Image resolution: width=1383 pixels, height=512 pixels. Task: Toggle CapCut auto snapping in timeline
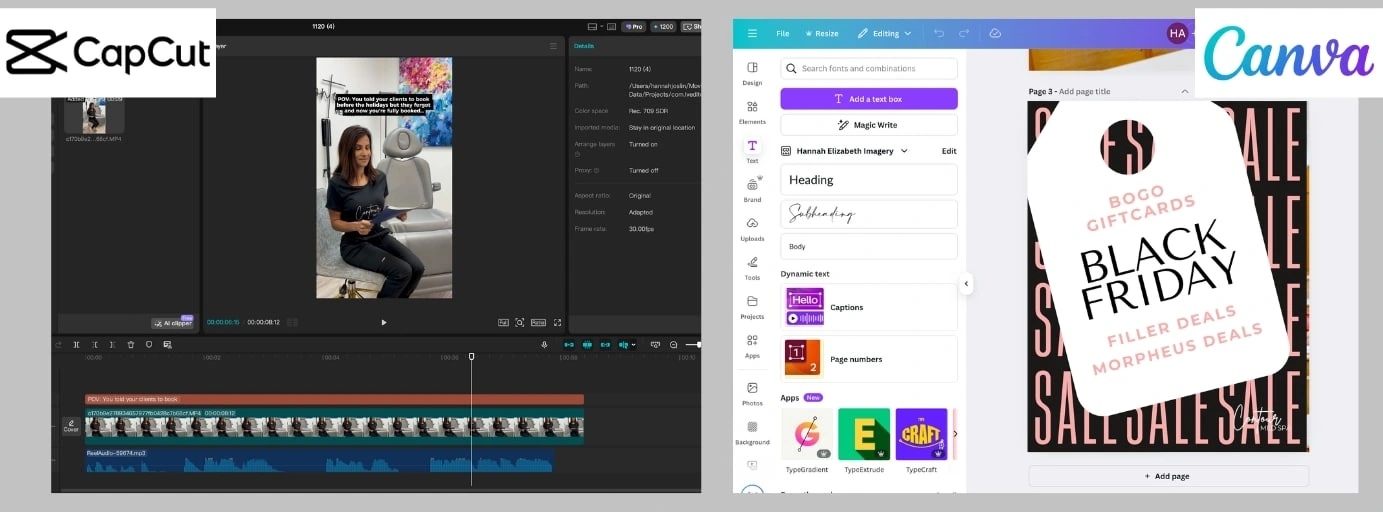587,344
